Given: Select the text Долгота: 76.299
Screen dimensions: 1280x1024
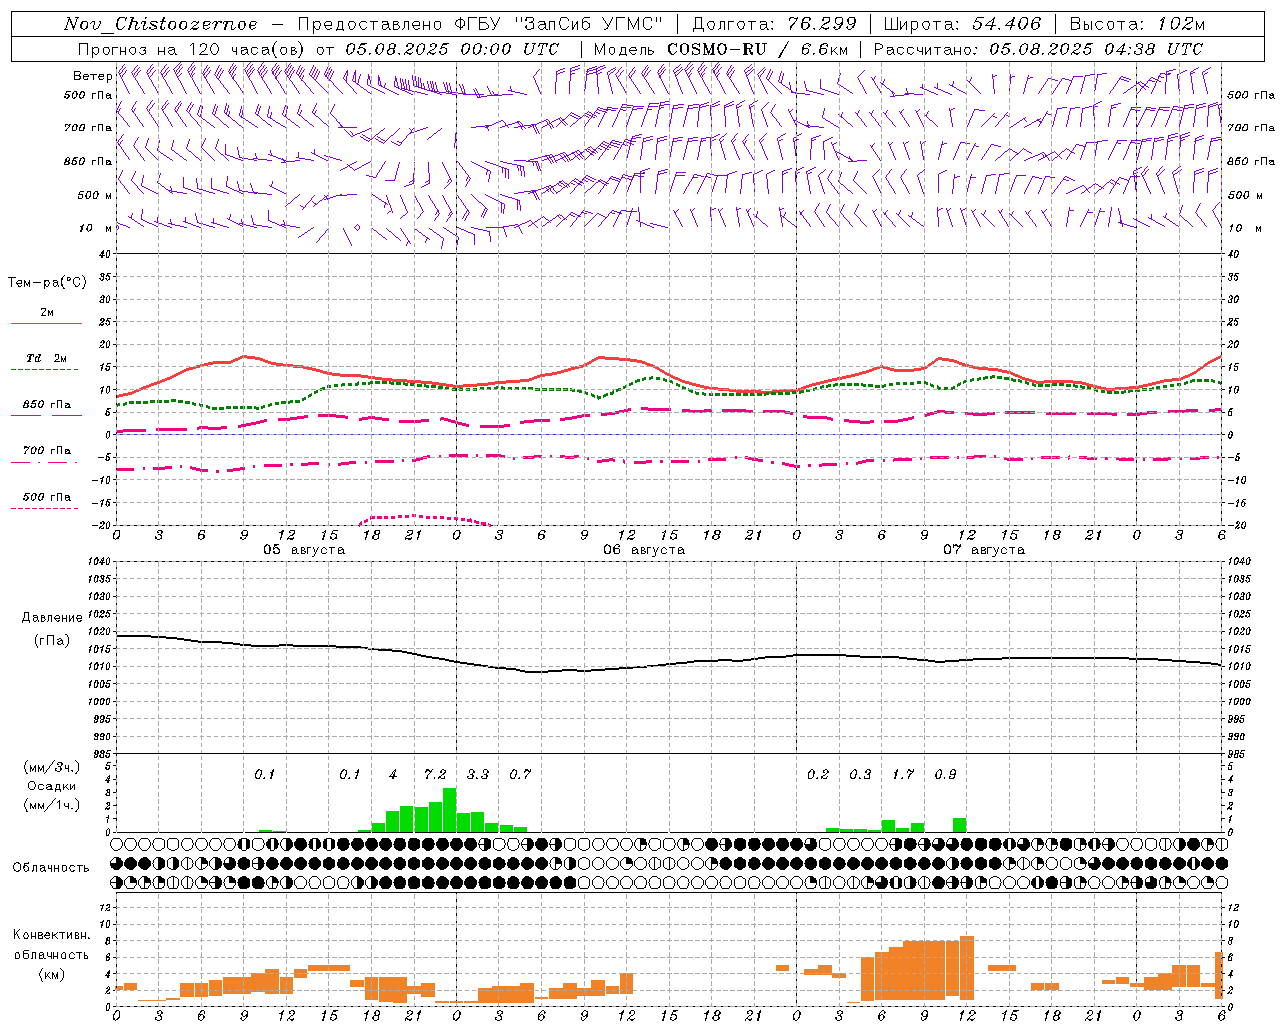Looking at the screenshot, I should pos(774,24).
